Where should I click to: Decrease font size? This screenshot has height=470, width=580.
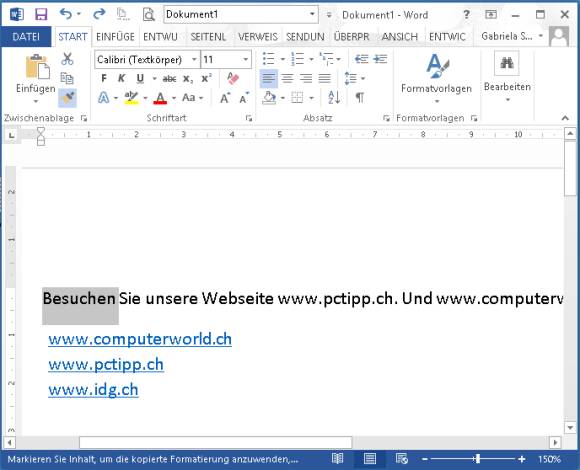click(244, 98)
